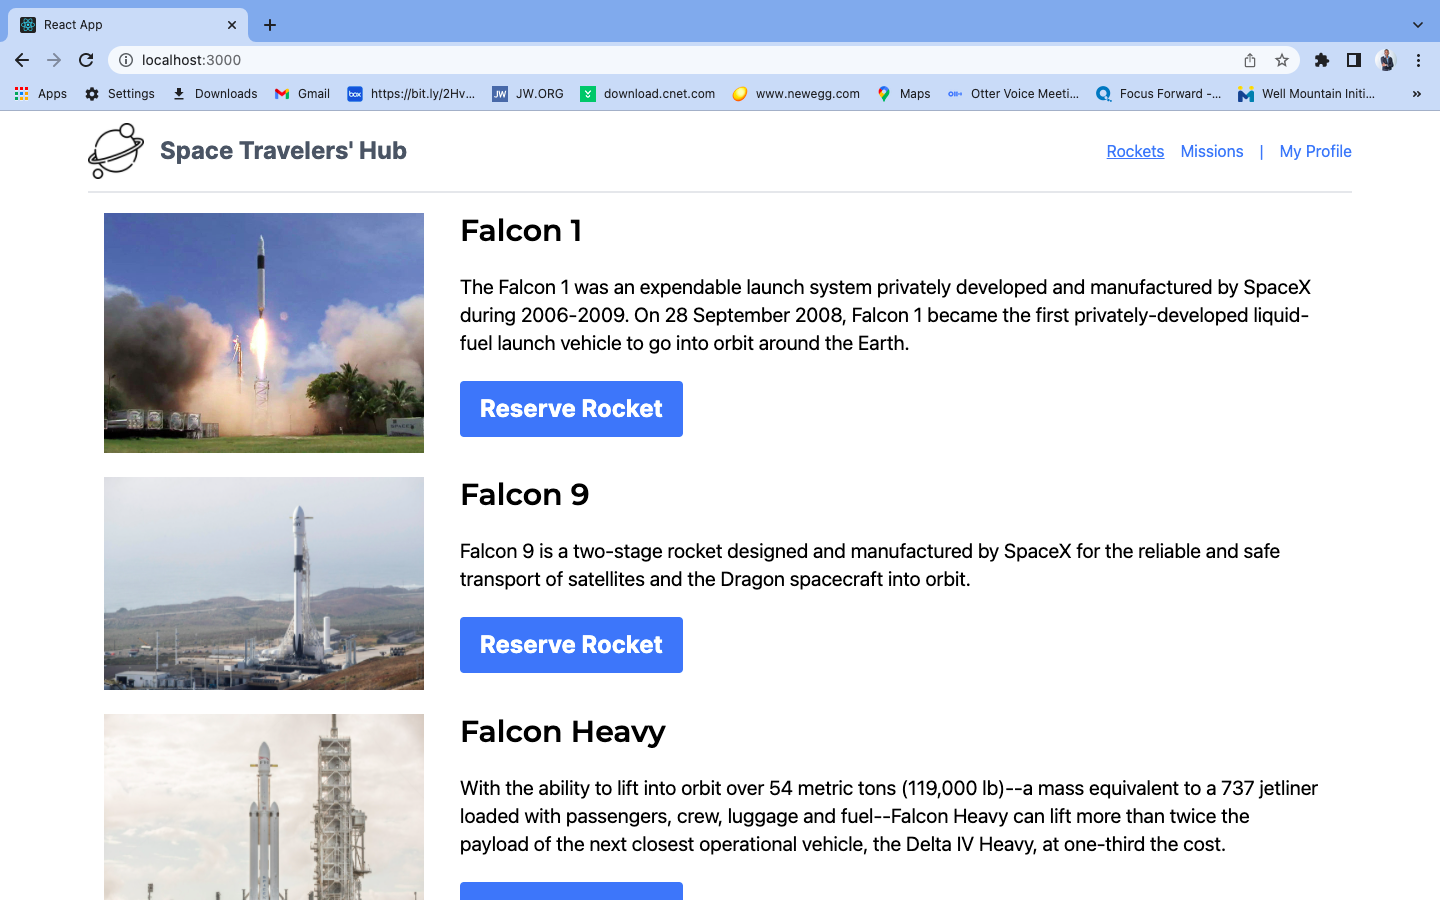Screen dimensions: 1440x900
Task: Open the JW.ORG bookmark
Action: (x=528, y=94)
